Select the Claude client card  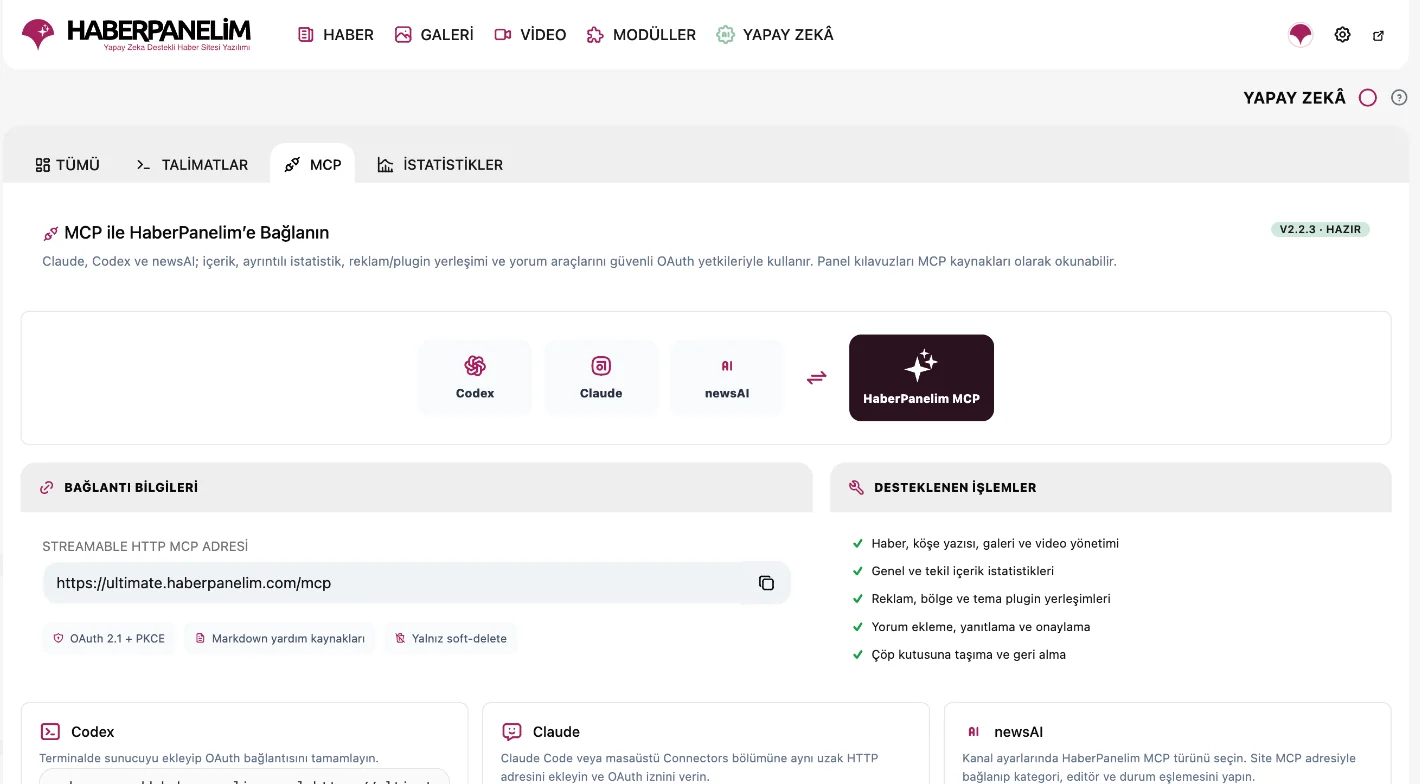tap(601, 377)
